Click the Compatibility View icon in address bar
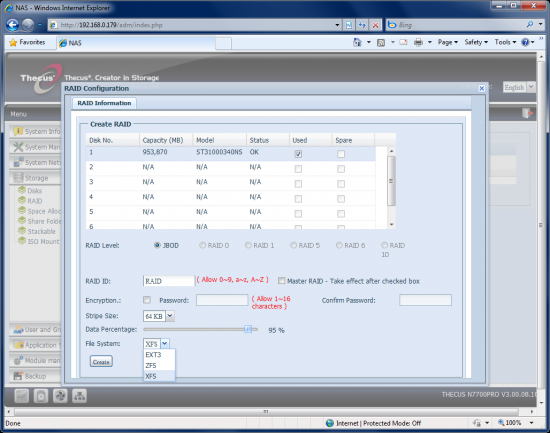550x433 pixels. pos(349,25)
